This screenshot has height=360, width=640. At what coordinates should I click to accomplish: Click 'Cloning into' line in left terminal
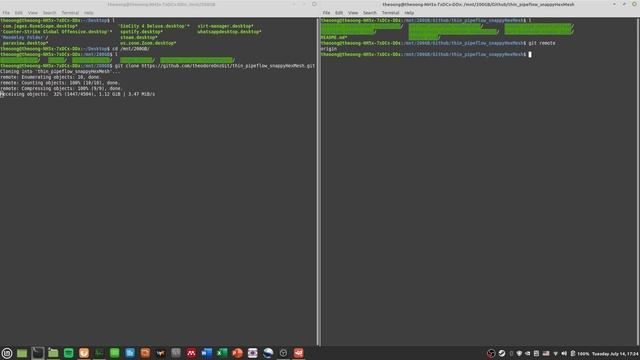click(x=60, y=71)
